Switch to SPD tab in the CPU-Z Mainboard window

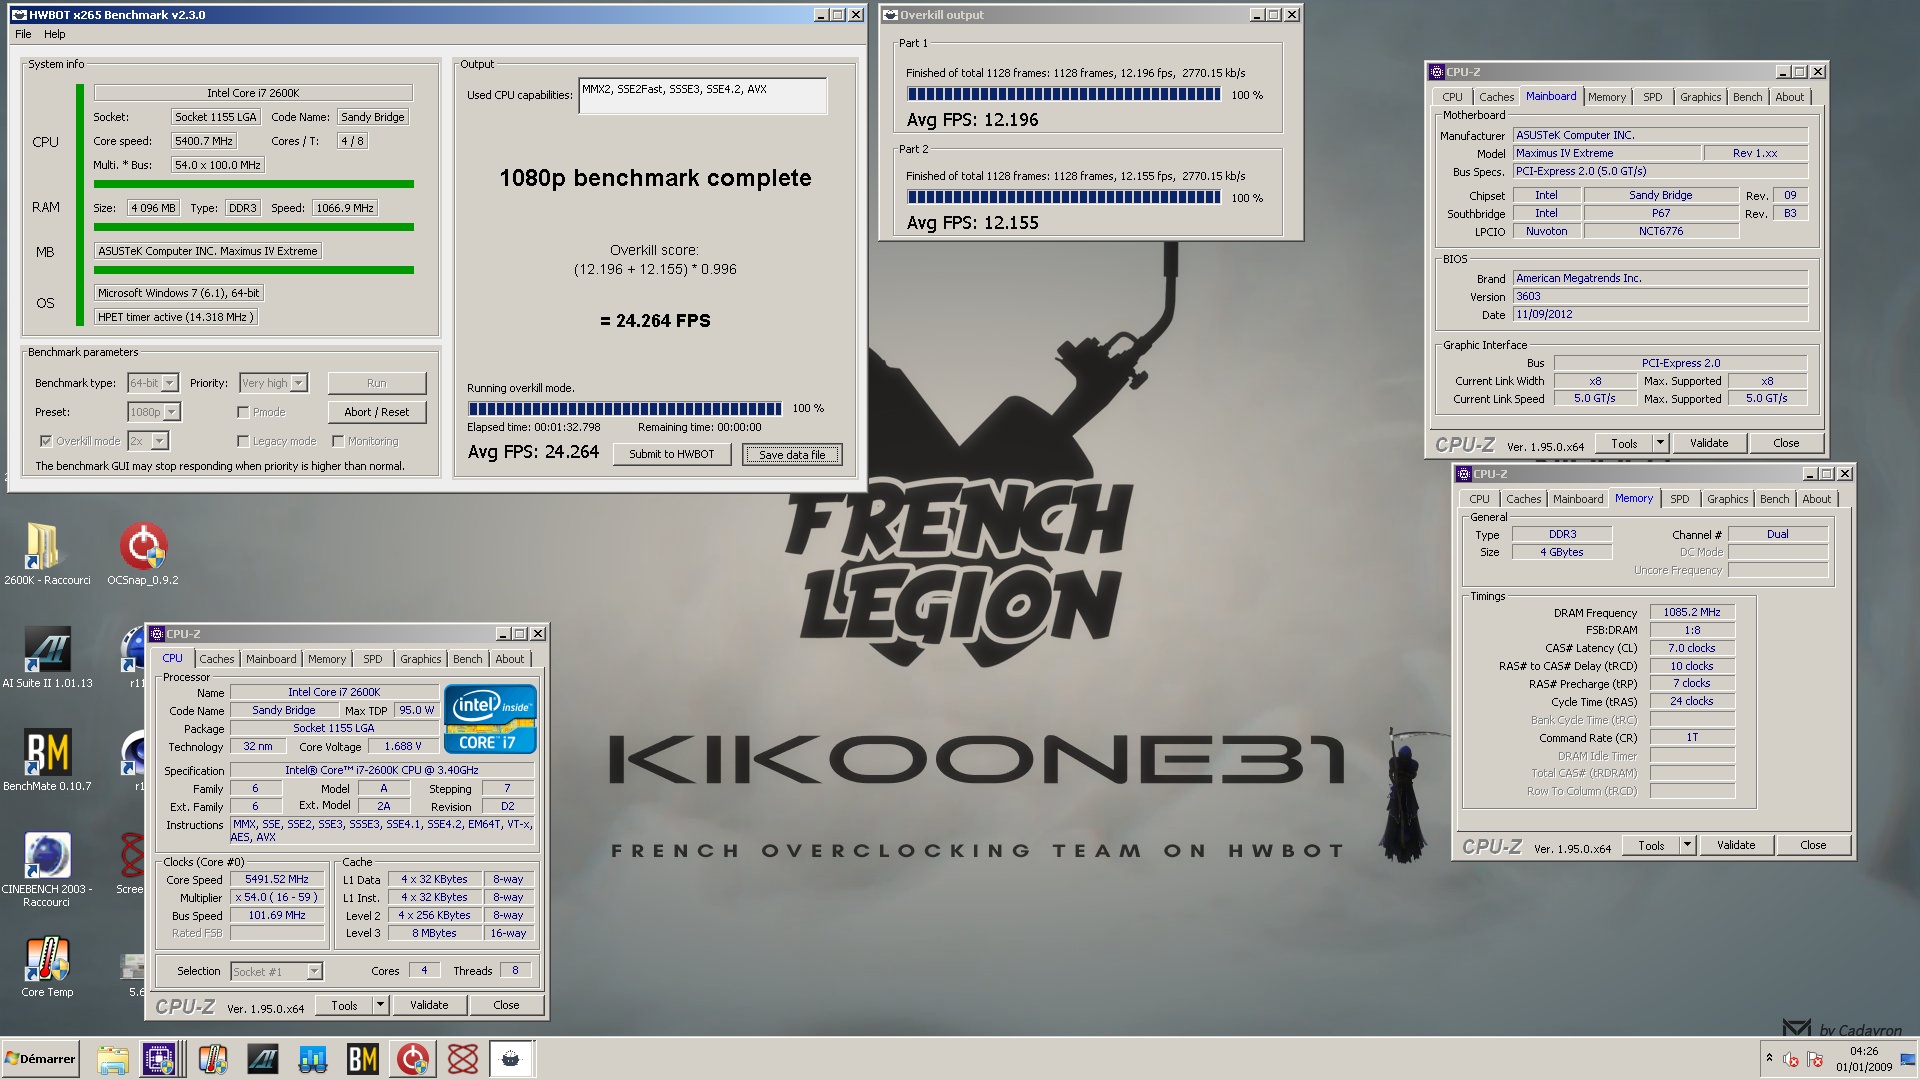coord(1652,97)
